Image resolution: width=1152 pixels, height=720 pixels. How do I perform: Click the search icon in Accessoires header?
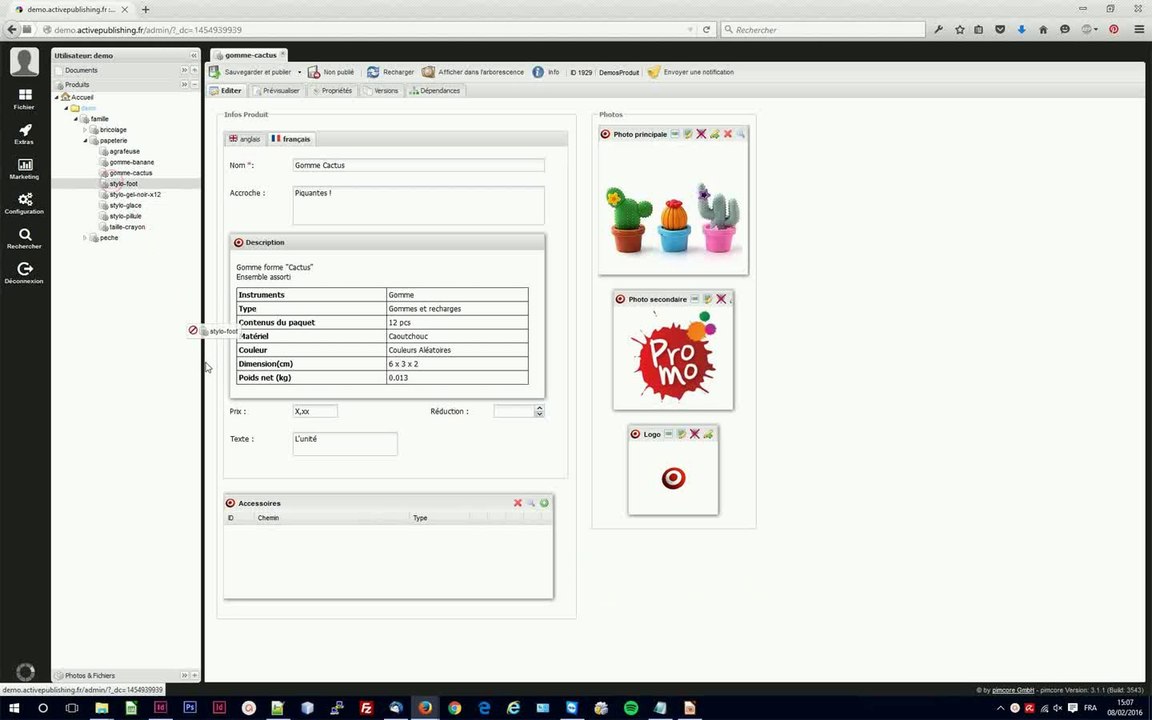[530, 503]
